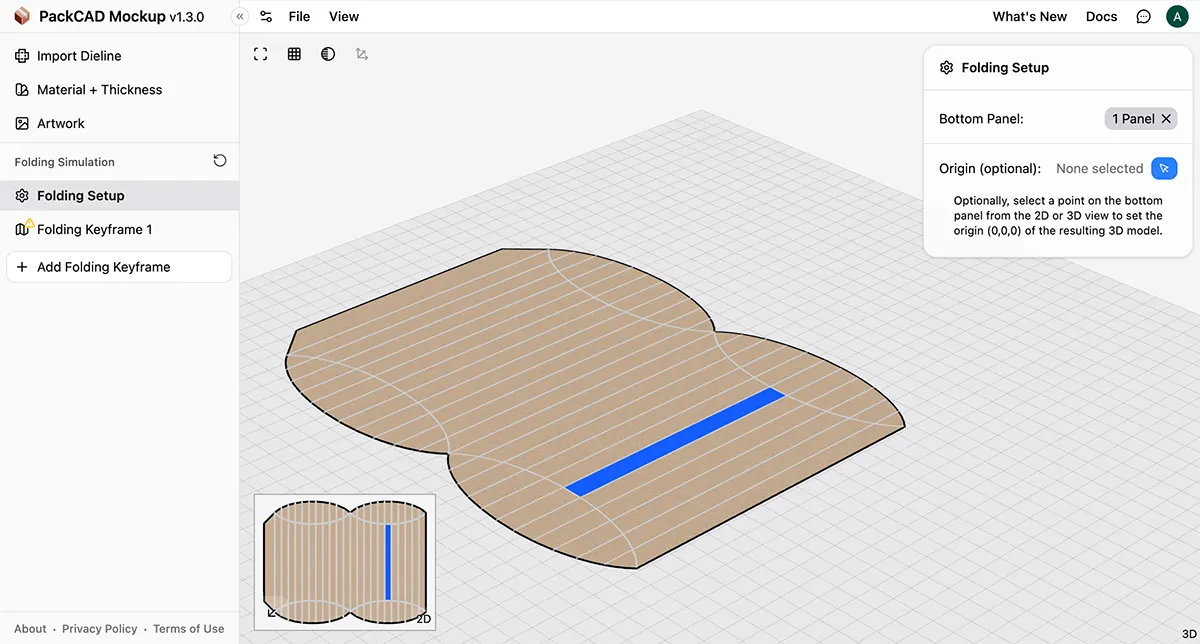This screenshot has width=1200, height=644.
Task: Click the 2D minimap dieline thumbnail
Action: 345,561
